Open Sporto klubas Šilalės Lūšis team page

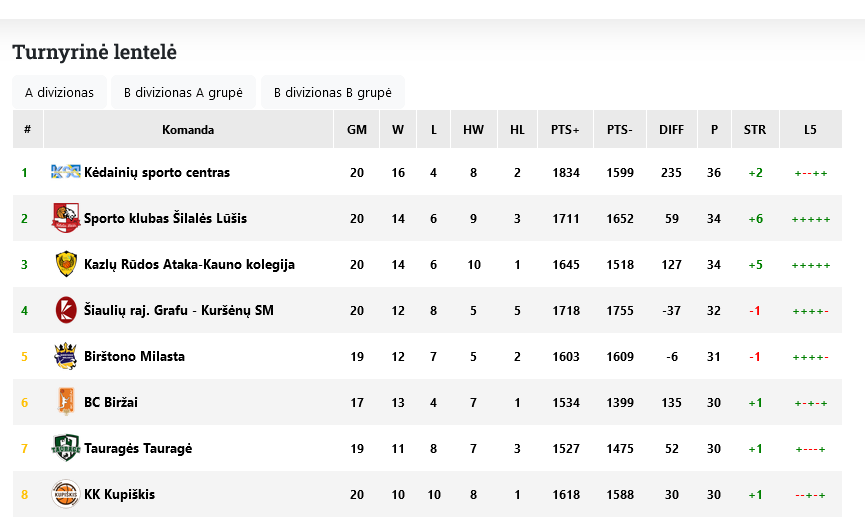[165, 218]
